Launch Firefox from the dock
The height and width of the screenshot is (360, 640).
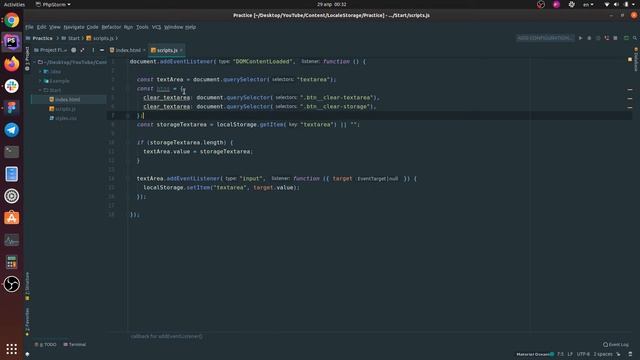click(x=11, y=64)
